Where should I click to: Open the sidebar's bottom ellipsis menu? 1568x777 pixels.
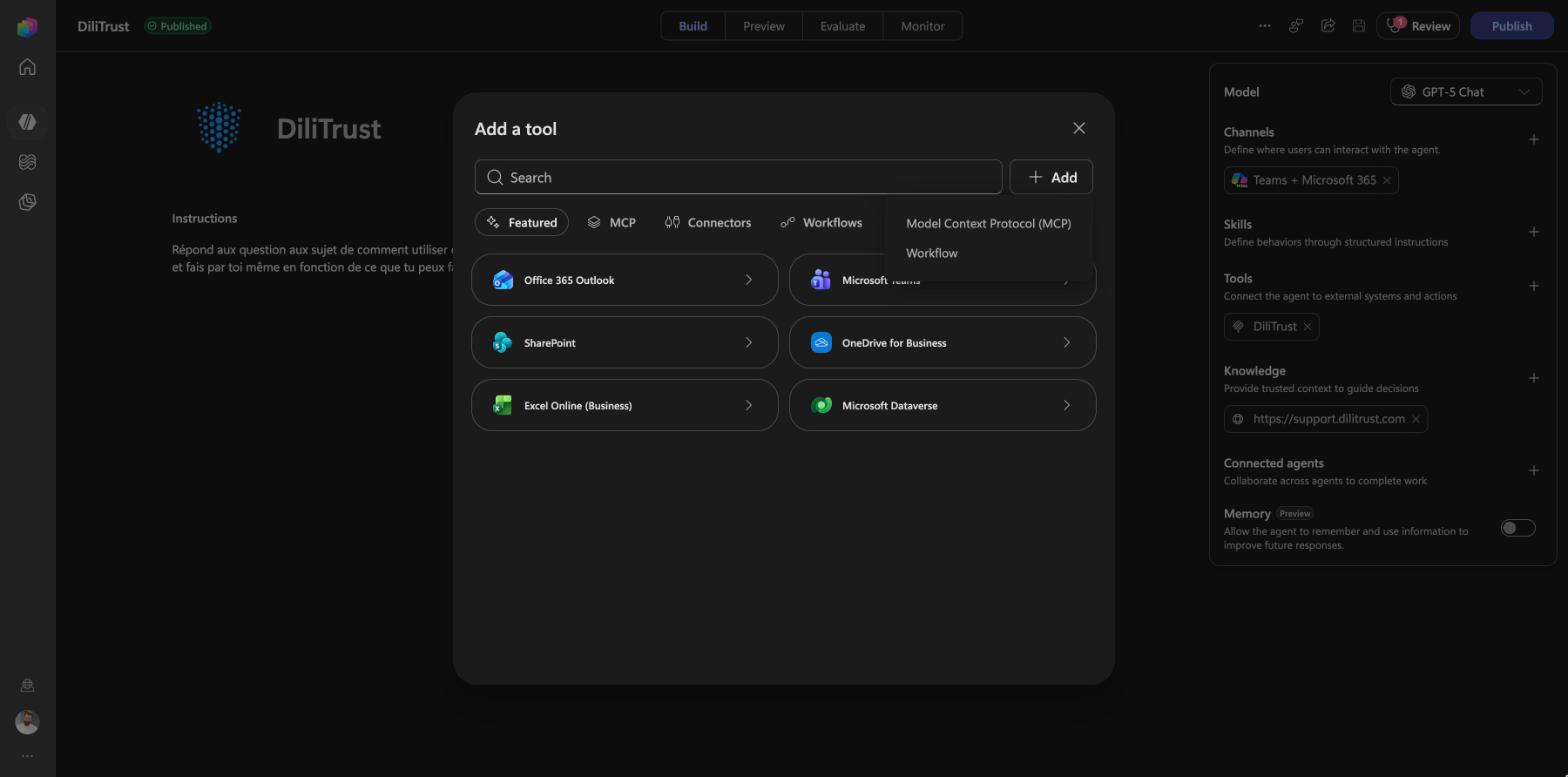27,756
